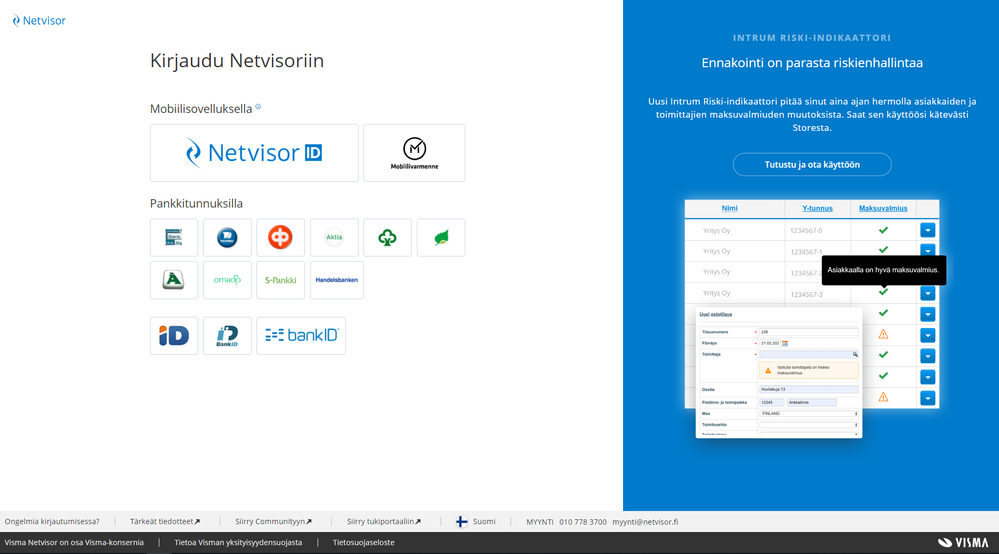
Task: Open the Tietosuojaseloste link
Action: pos(363,543)
